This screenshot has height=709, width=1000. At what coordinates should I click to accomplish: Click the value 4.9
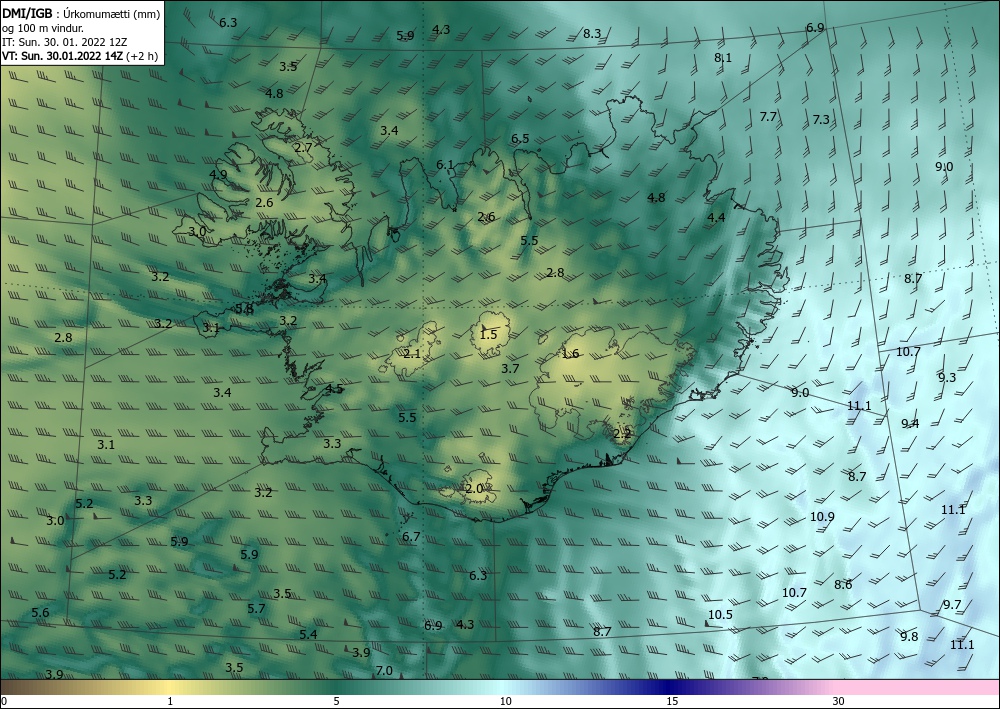click(217, 175)
